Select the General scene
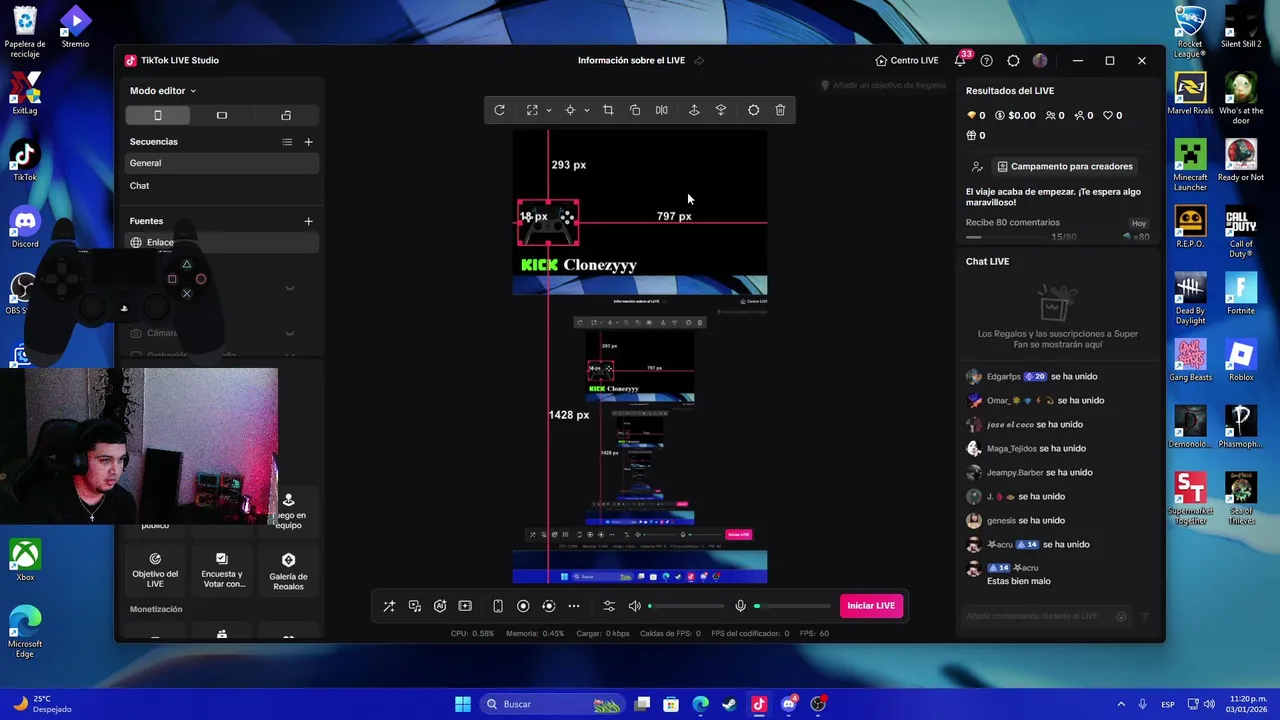Screen dimensions: 1280x720 tap(222, 163)
